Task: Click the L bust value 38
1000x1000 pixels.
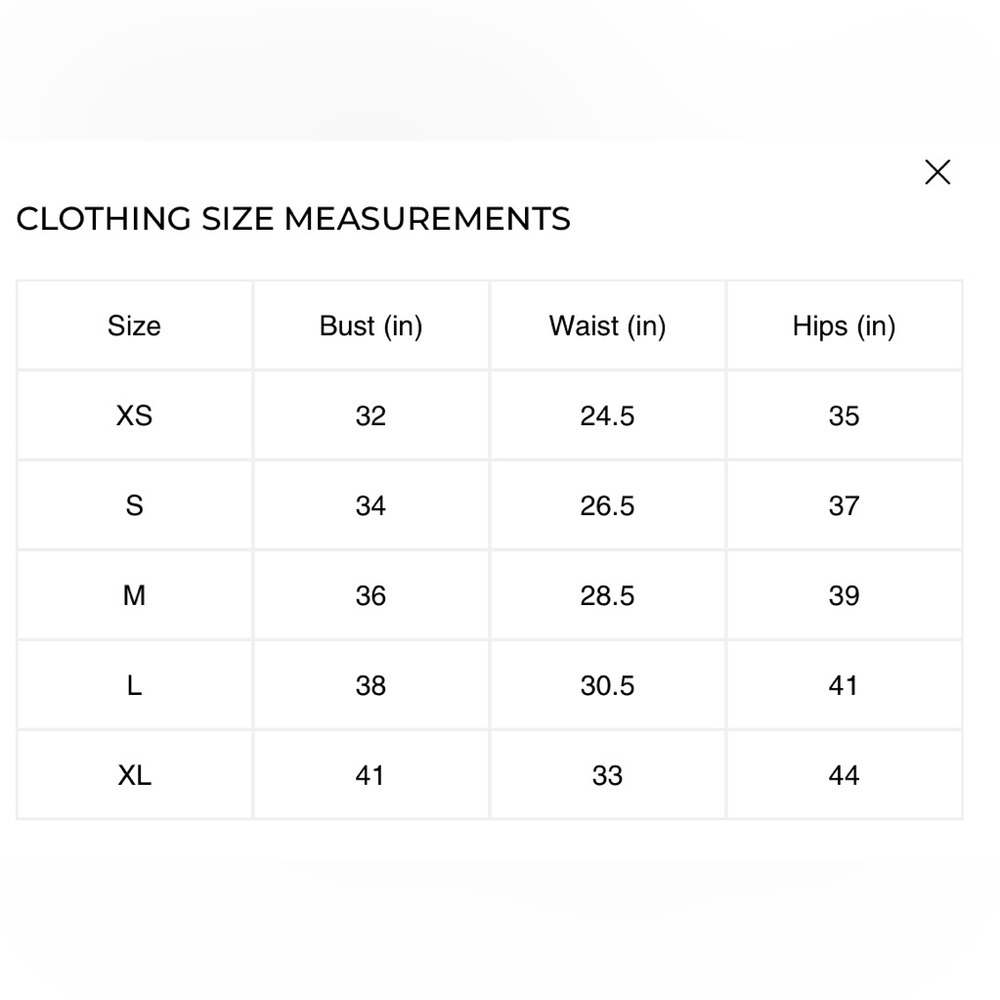Action: tap(371, 686)
